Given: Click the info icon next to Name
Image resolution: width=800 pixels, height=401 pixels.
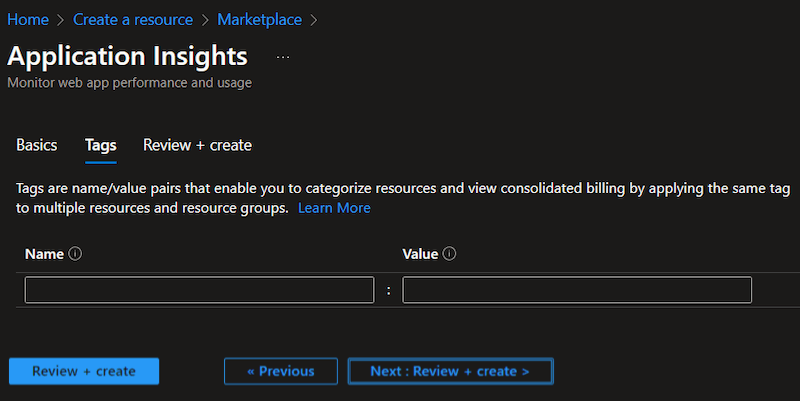Looking at the screenshot, I should click(x=75, y=254).
